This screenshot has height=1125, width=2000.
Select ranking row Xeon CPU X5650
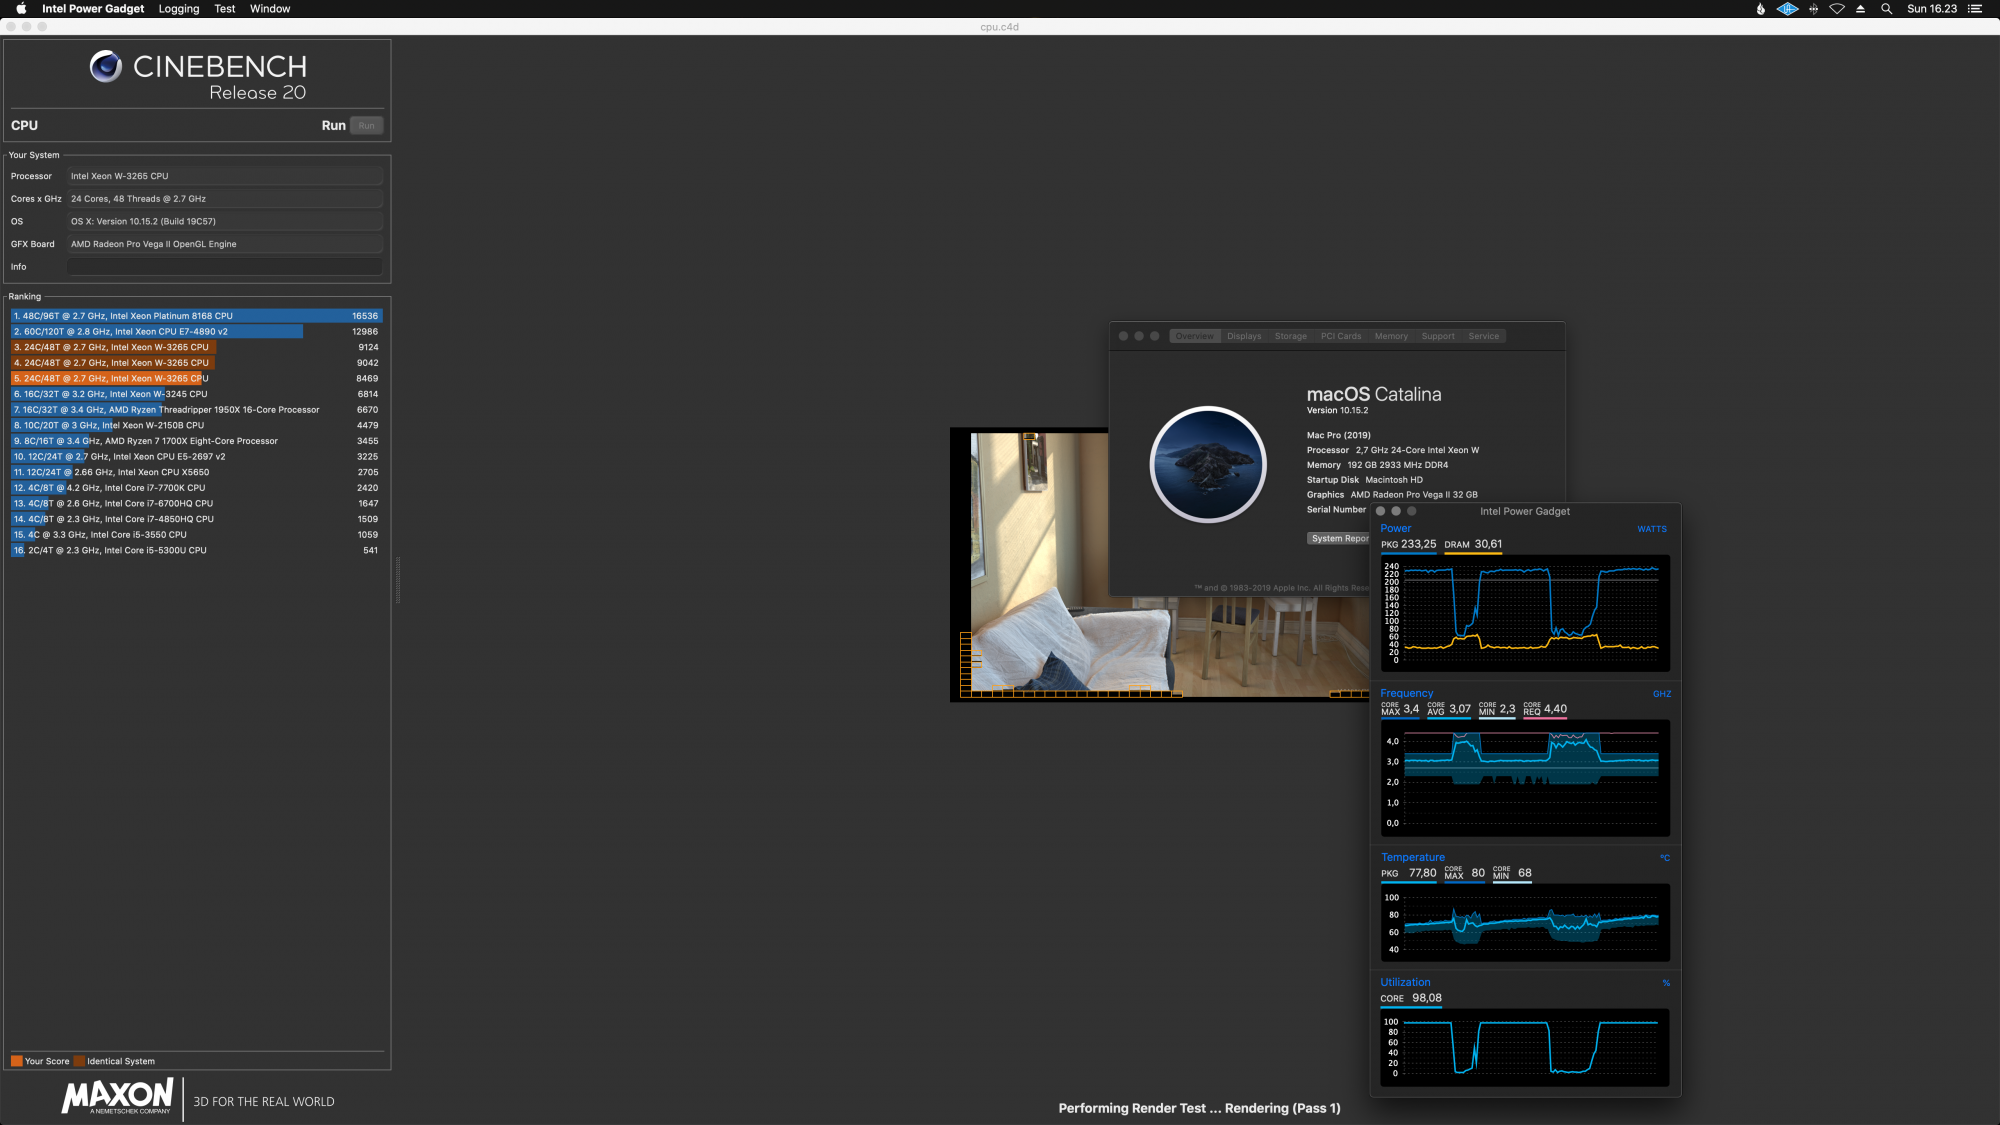click(x=196, y=472)
